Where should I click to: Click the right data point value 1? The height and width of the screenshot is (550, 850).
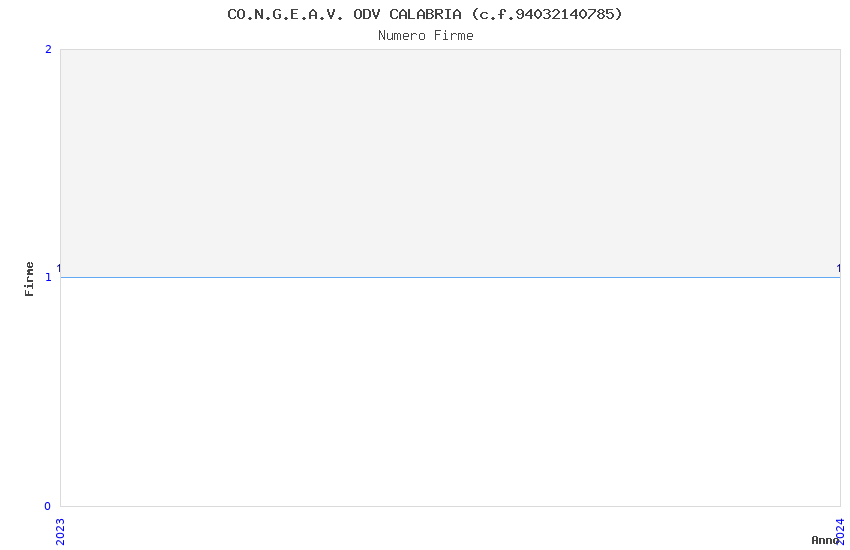839,268
